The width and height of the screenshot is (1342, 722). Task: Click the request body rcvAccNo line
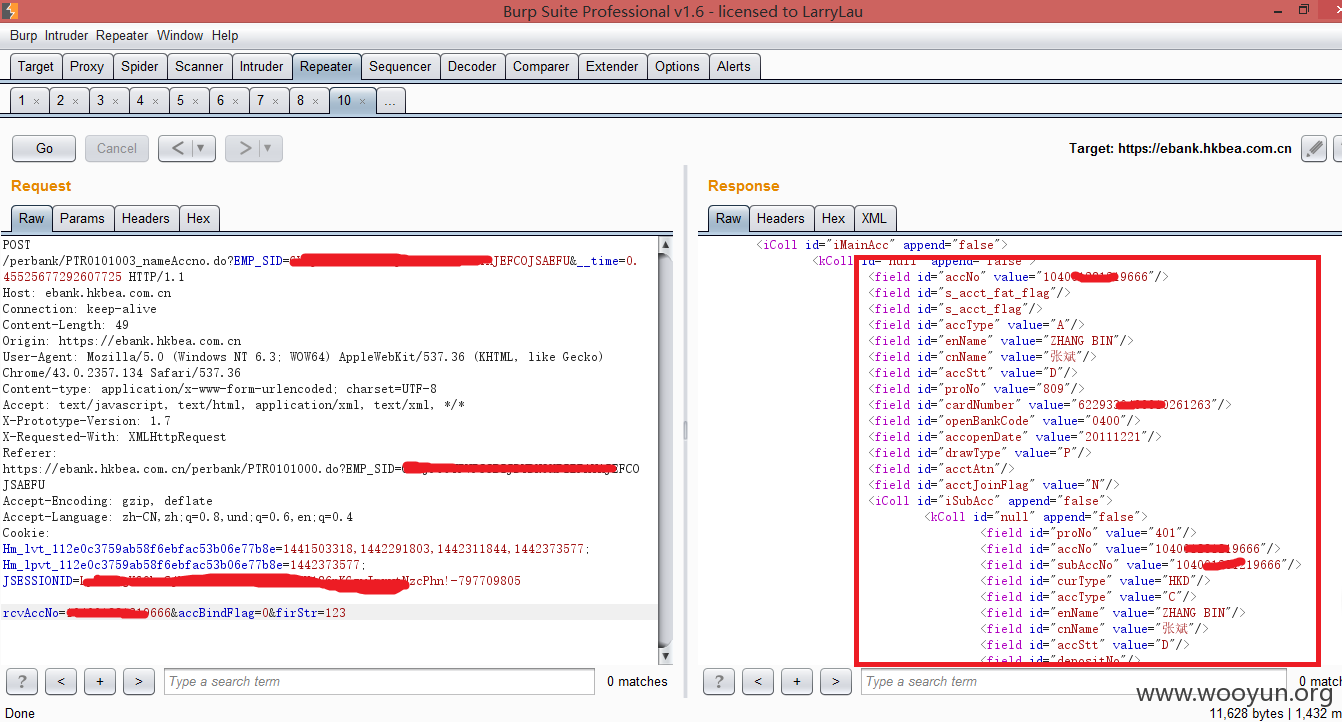click(x=174, y=612)
